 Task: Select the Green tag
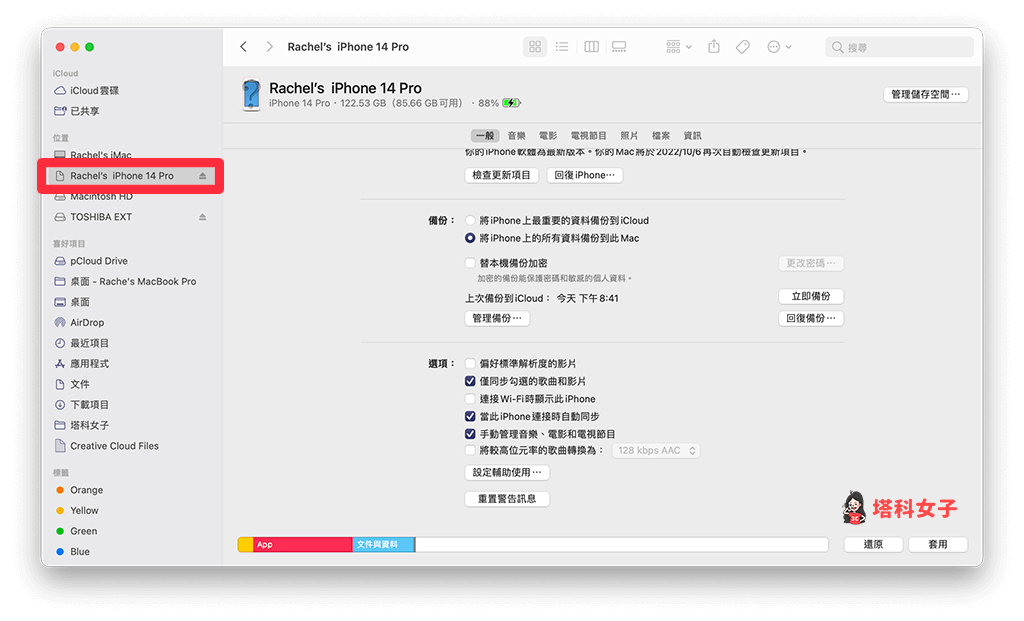click(84, 531)
